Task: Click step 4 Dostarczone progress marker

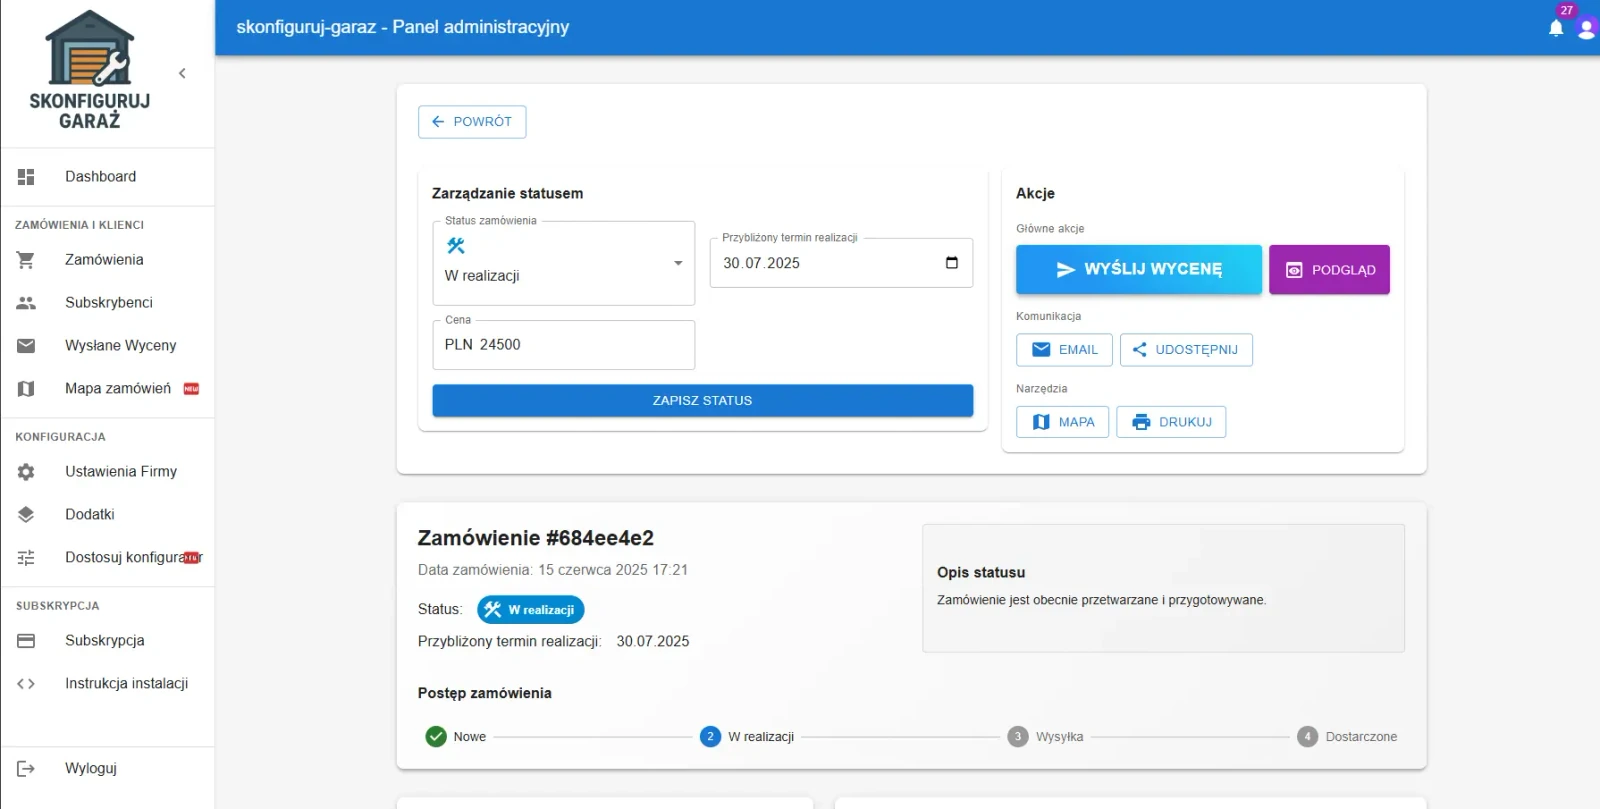Action: click(x=1308, y=737)
